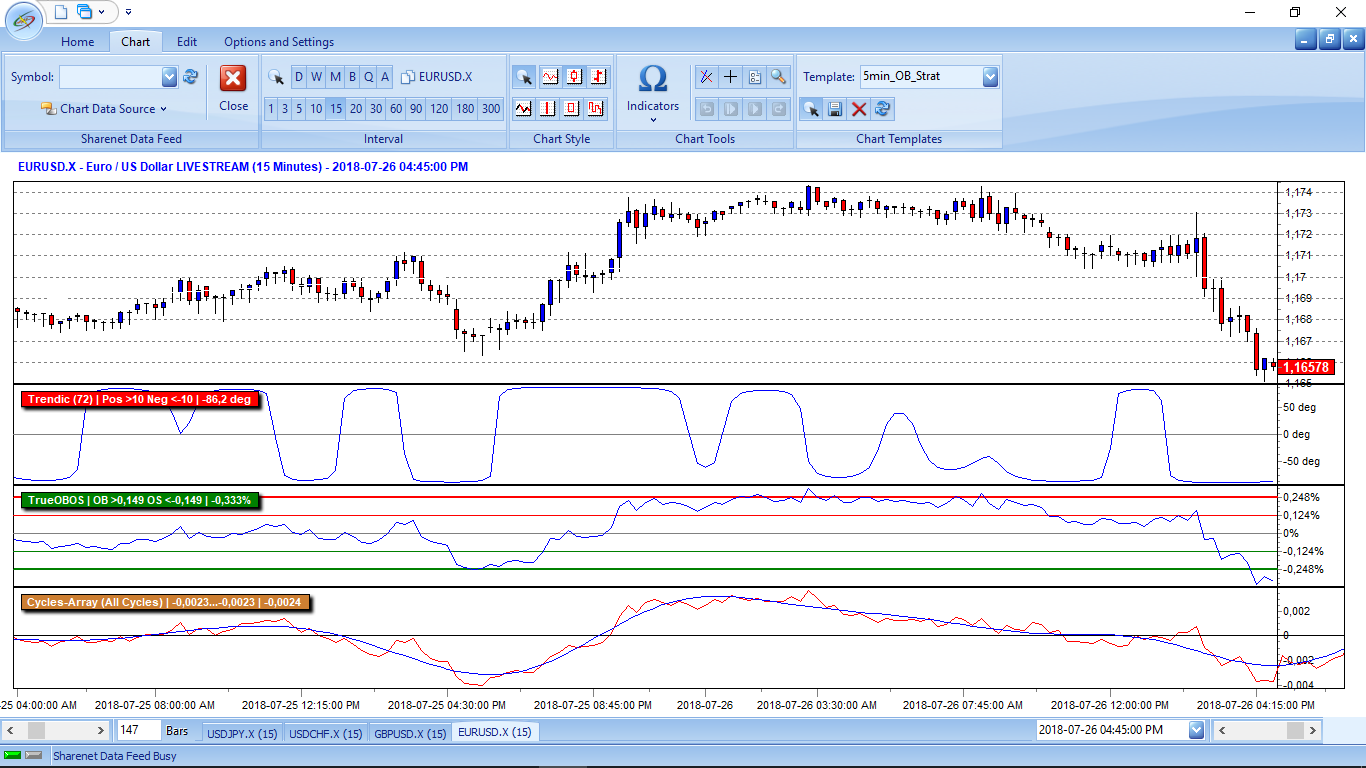Click the Trendic (72) indicator label
The image size is (1366, 768).
tap(139, 399)
